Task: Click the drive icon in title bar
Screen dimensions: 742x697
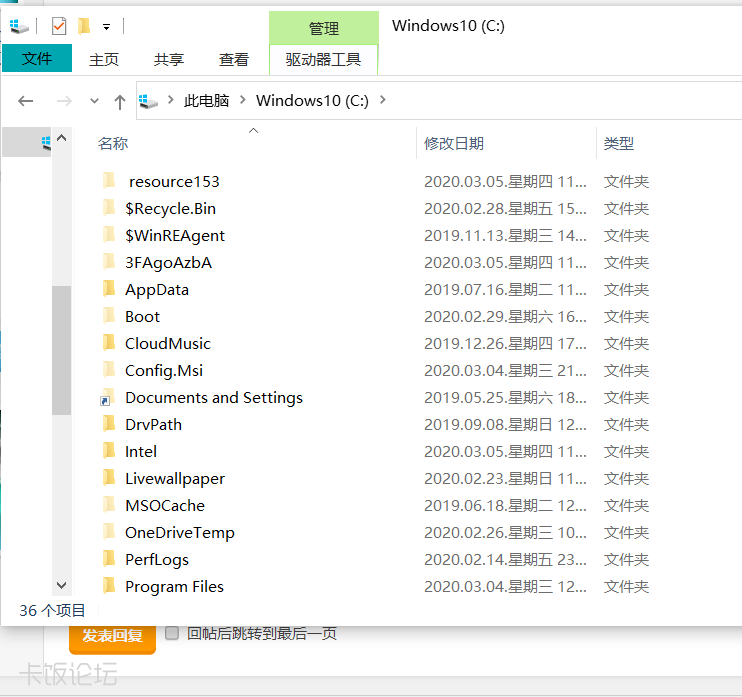Action: point(19,26)
